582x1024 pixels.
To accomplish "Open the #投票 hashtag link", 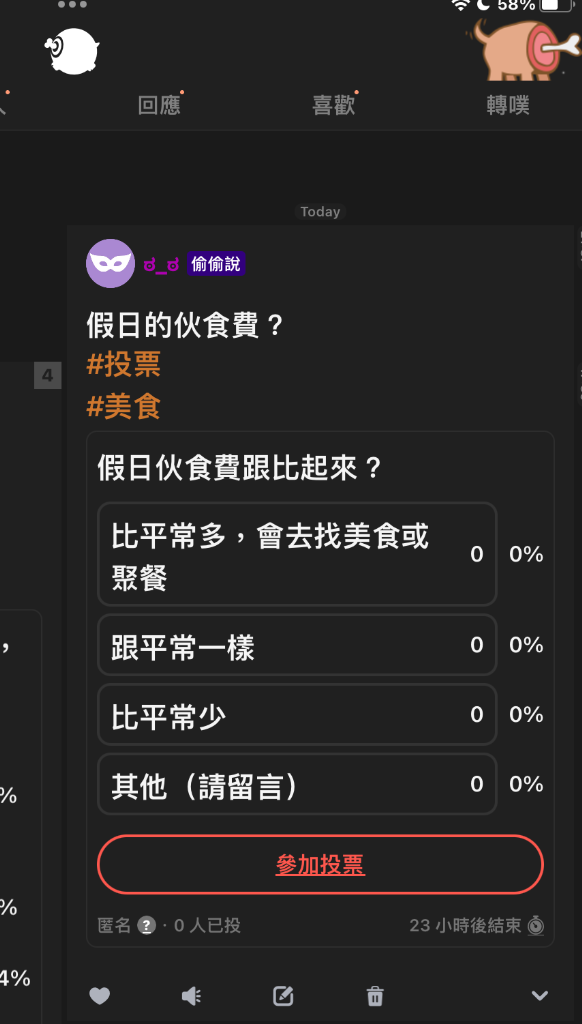I will [x=123, y=365].
